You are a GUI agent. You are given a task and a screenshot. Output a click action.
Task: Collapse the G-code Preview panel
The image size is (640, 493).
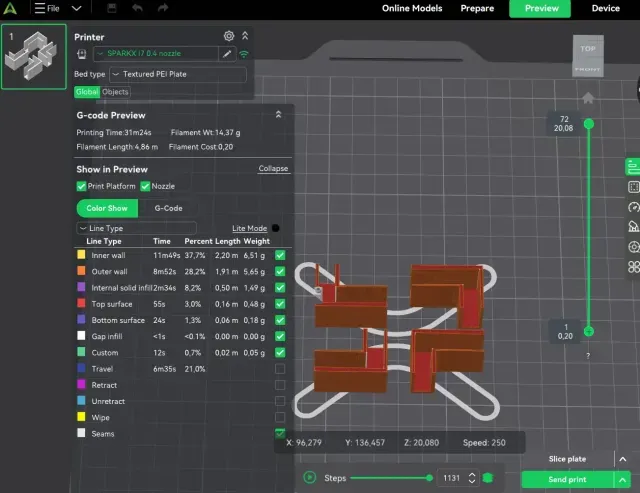pyautogui.click(x=278, y=115)
